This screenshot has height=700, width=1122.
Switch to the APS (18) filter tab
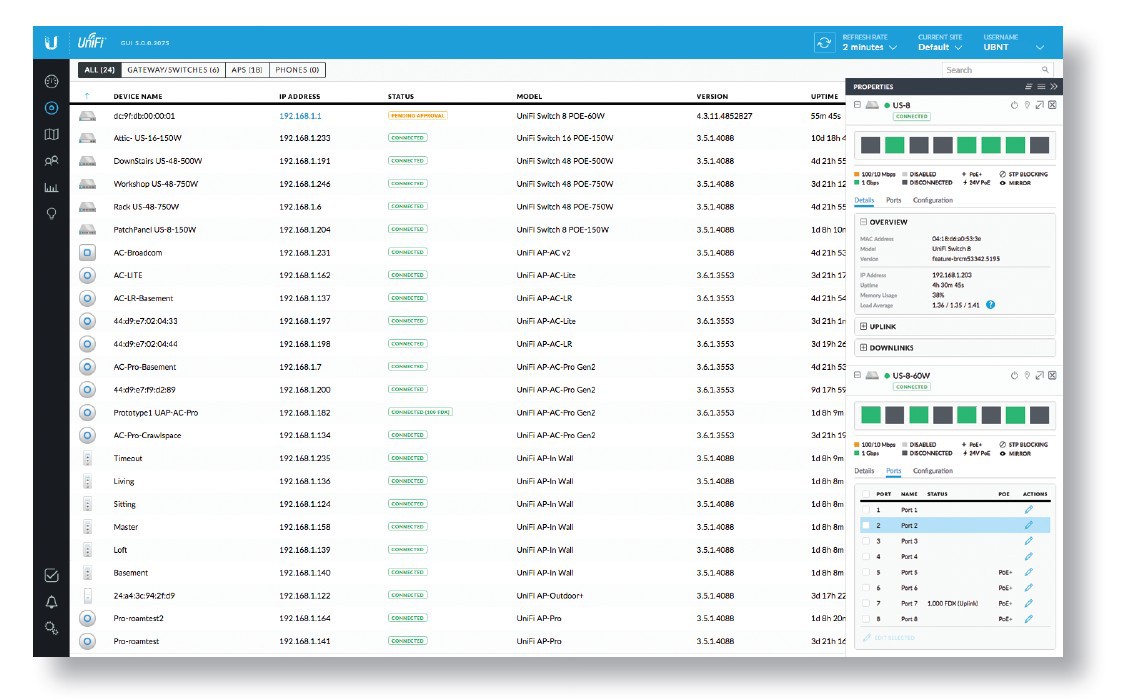245,70
